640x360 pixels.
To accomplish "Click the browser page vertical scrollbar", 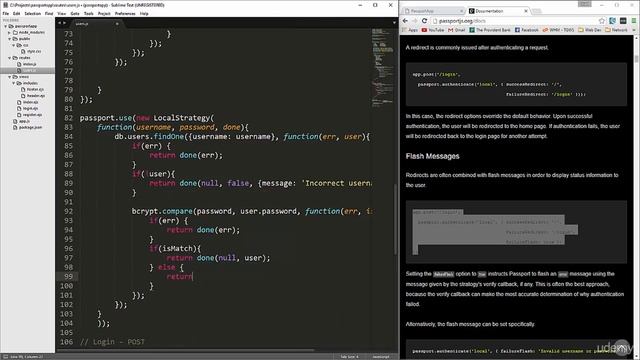I will (636, 59).
